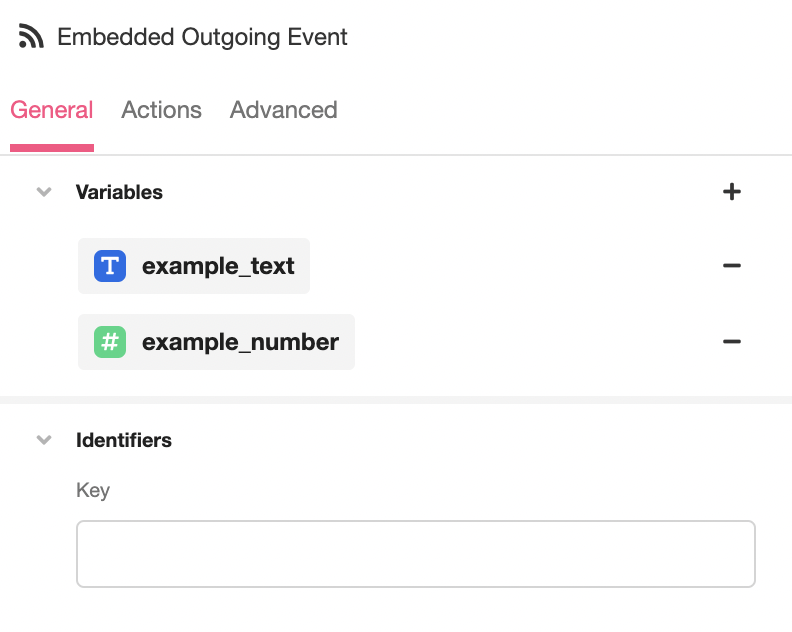Remove the example_number variable
The height and width of the screenshot is (632, 792).
[731, 342]
